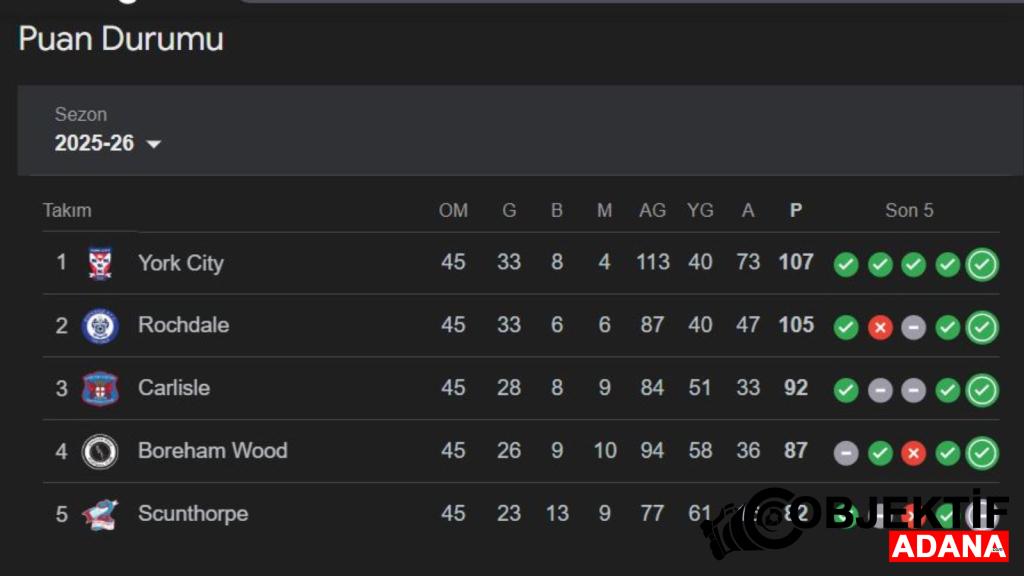Open the Rochdale team link
This screenshot has width=1024, height=576.
pos(183,326)
